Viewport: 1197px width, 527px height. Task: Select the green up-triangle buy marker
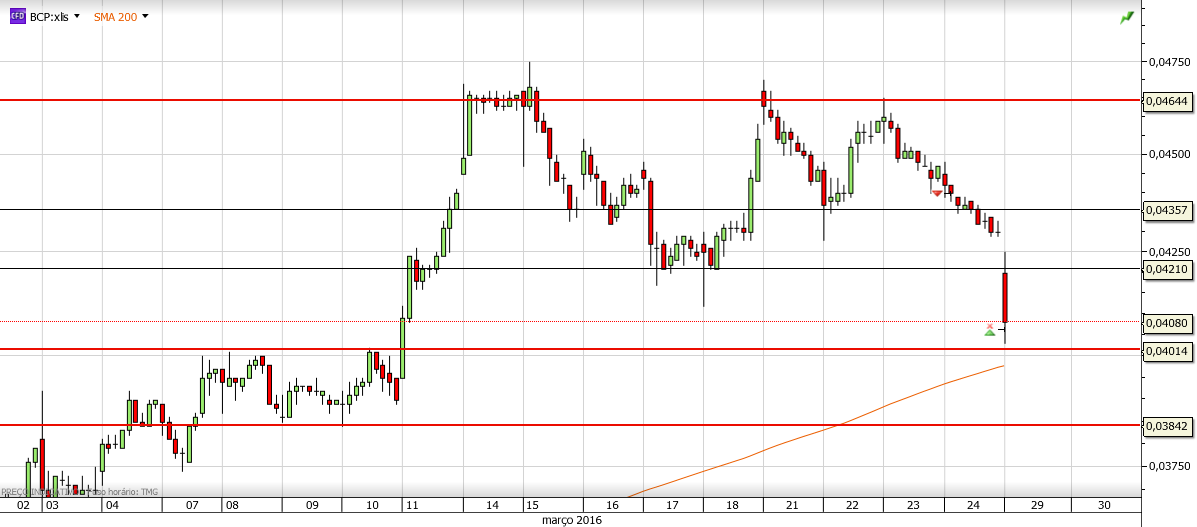tap(989, 332)
